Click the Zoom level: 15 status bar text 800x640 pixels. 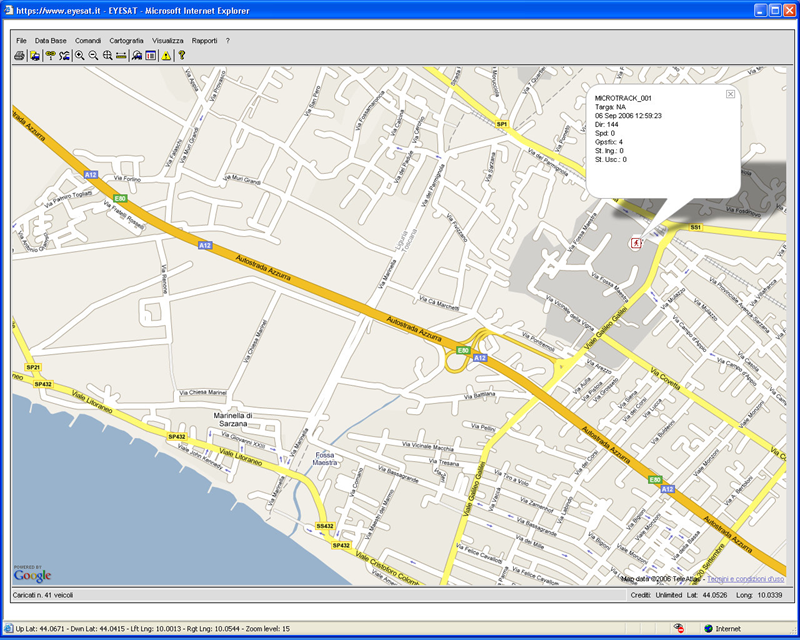coord(268,629)
